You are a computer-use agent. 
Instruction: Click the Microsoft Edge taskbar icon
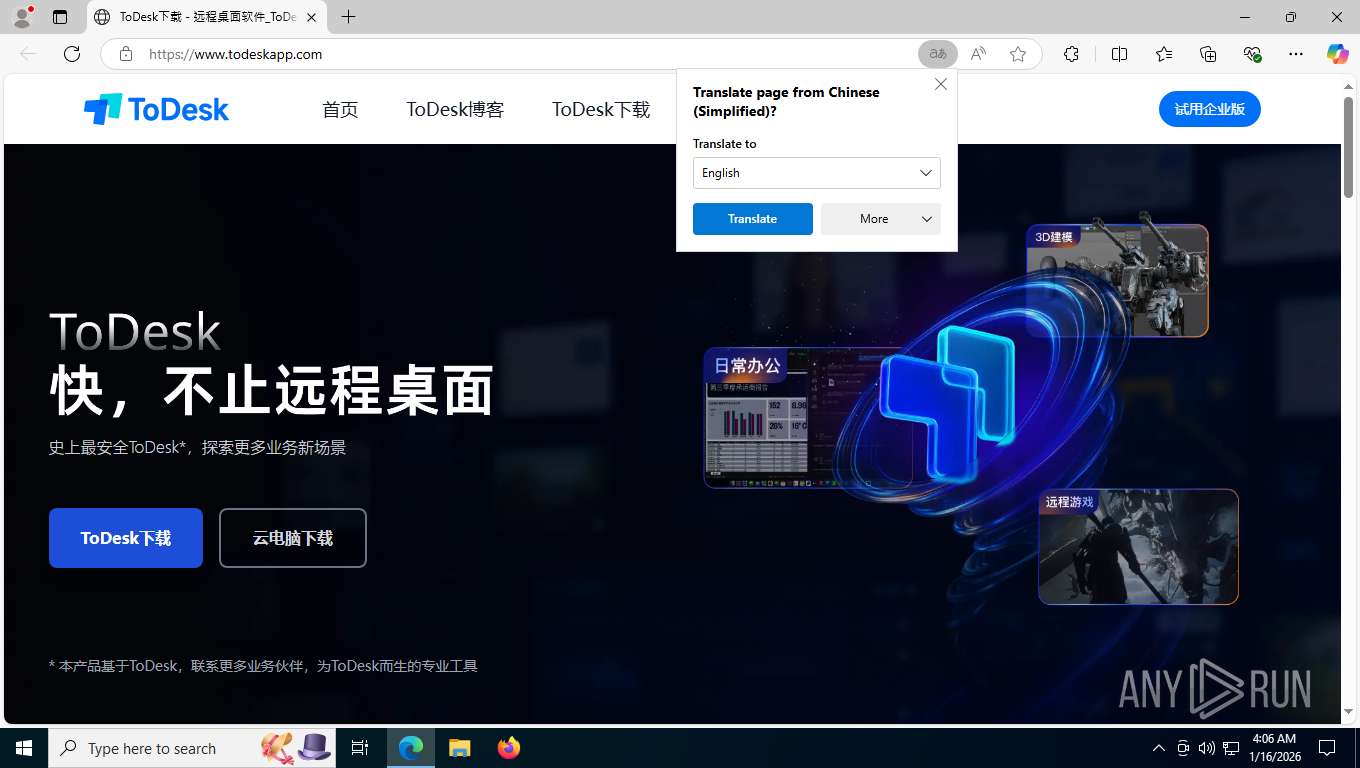[x=411, y=748]
